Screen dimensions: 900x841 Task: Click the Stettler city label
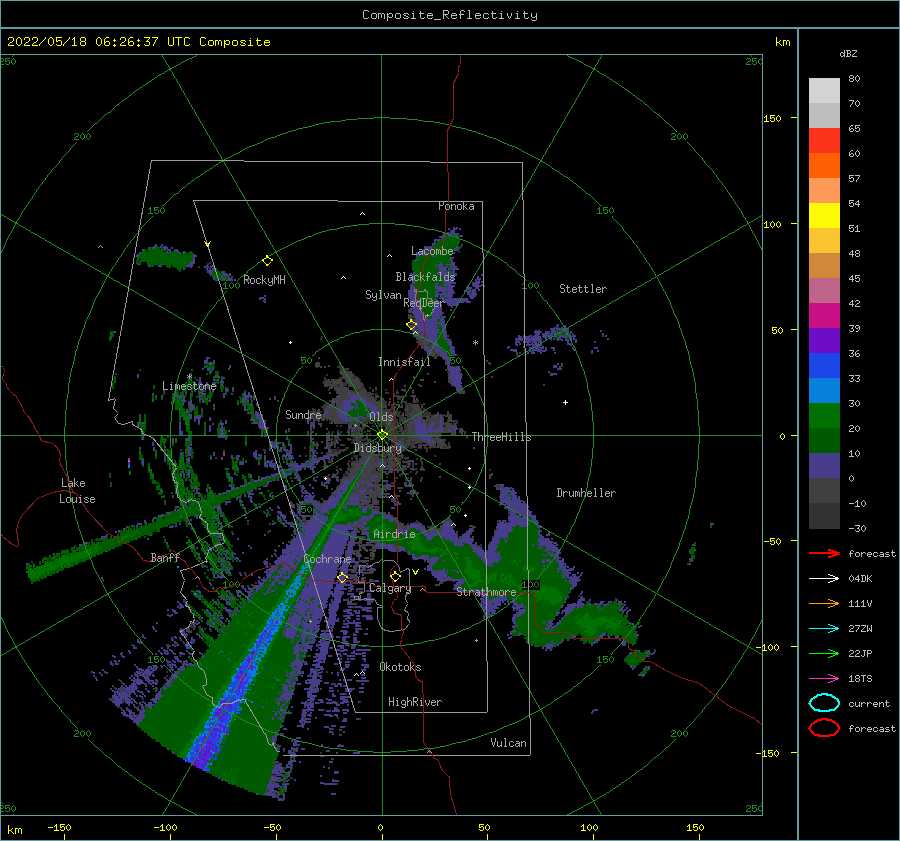click(583, 289)
